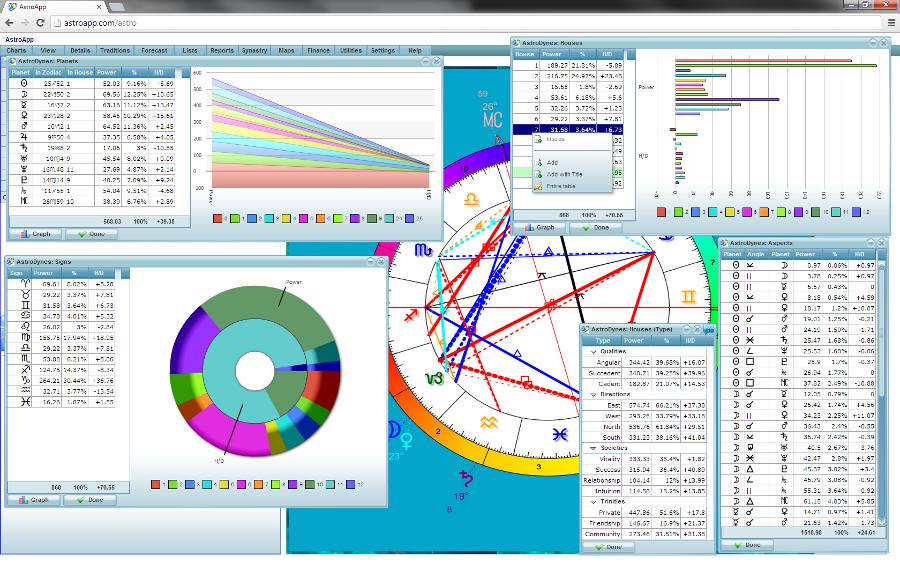Collapse the Qualities group
The width and height of the screenshot is (900, 563).
coord(594,352)
